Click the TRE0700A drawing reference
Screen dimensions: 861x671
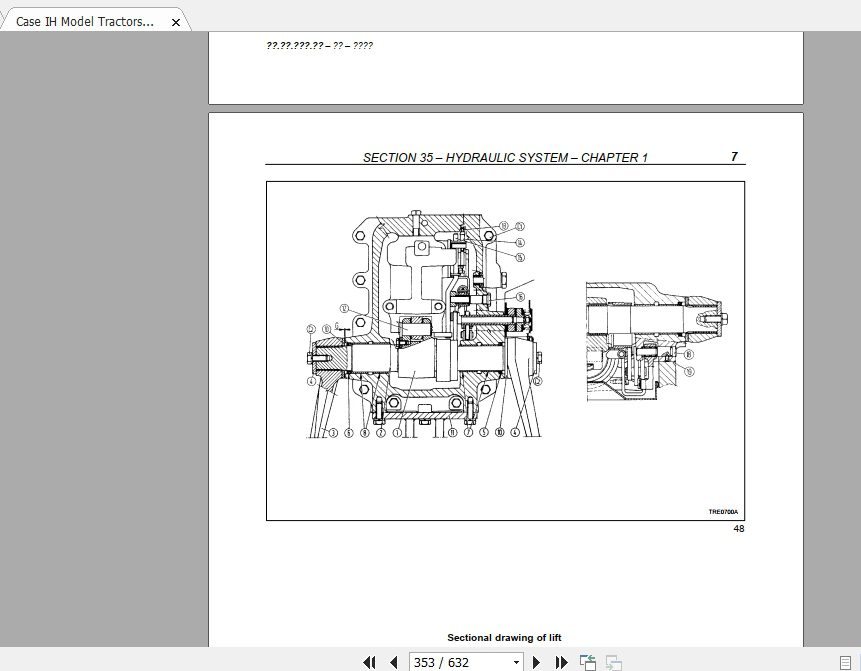pos(723,512)
